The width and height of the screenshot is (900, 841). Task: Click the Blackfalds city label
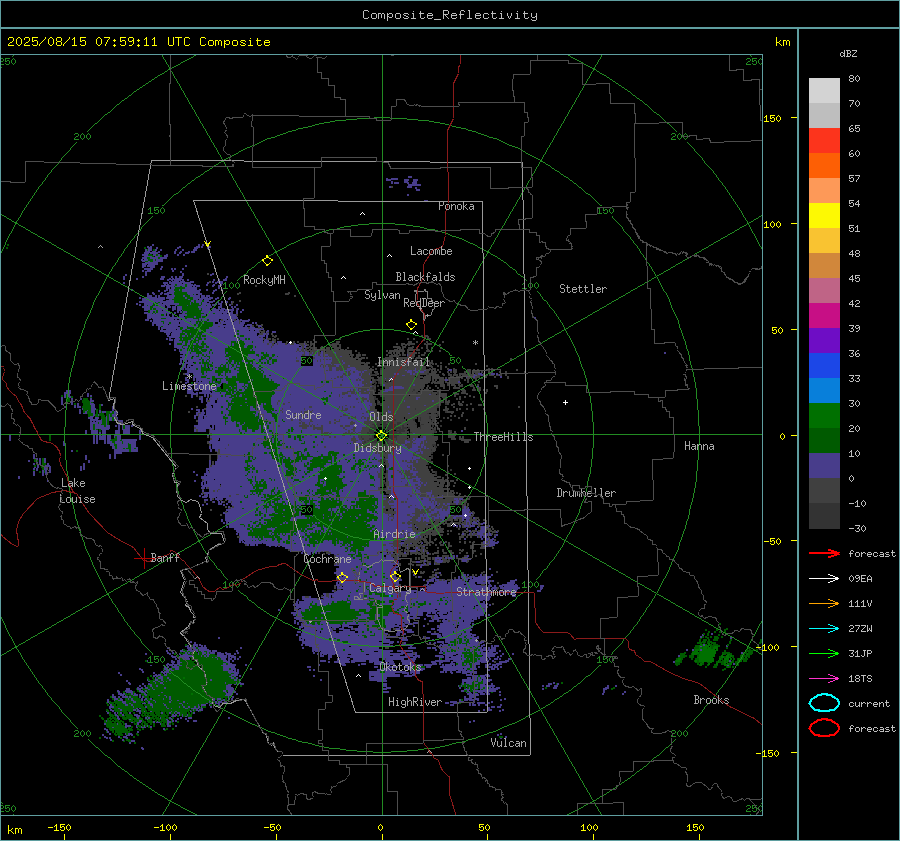point(425,277)
